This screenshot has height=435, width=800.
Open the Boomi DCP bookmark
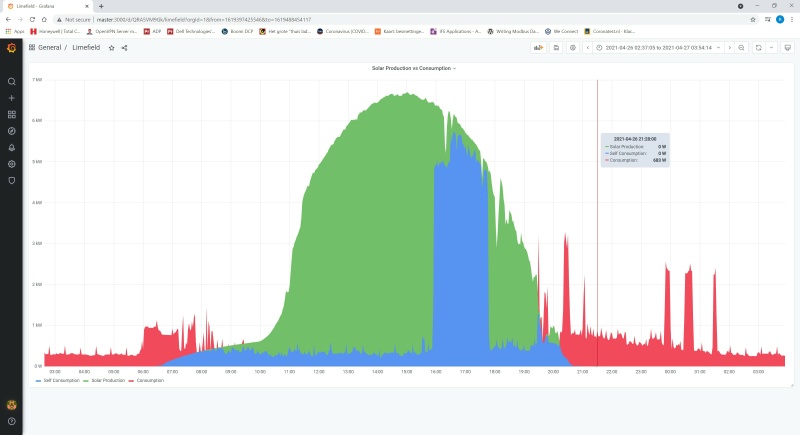[237, 31]
